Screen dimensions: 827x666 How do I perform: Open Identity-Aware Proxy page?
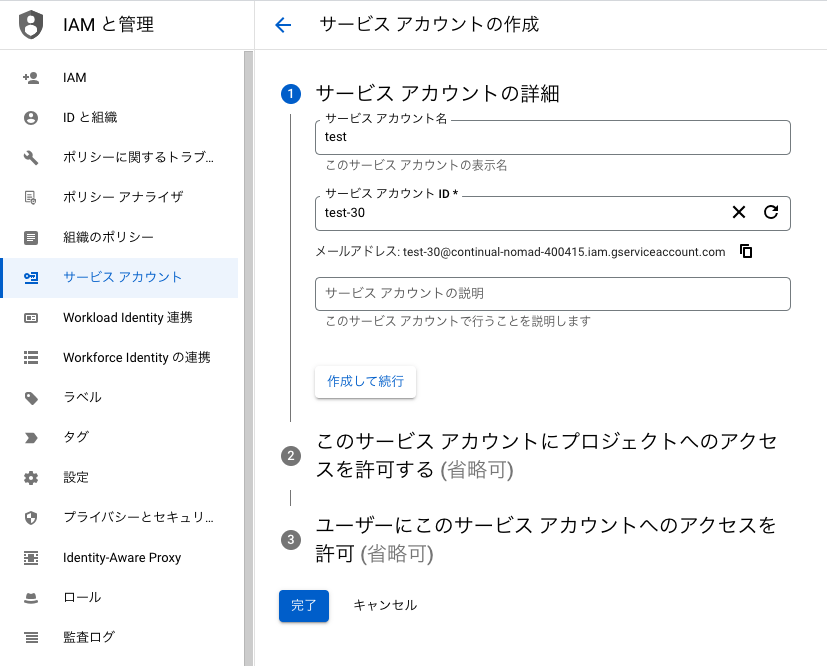[x=119, y=557]
